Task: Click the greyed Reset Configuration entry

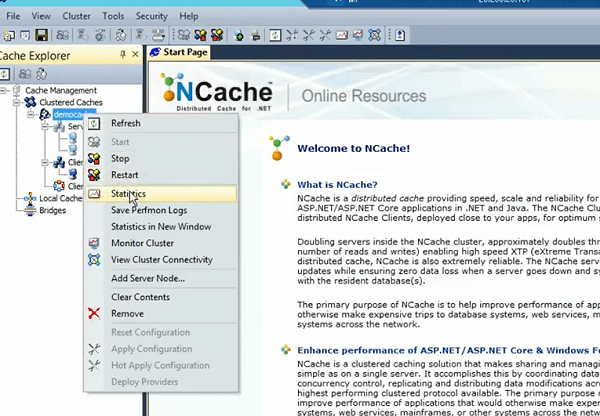Action: click(x=161, y=332)
